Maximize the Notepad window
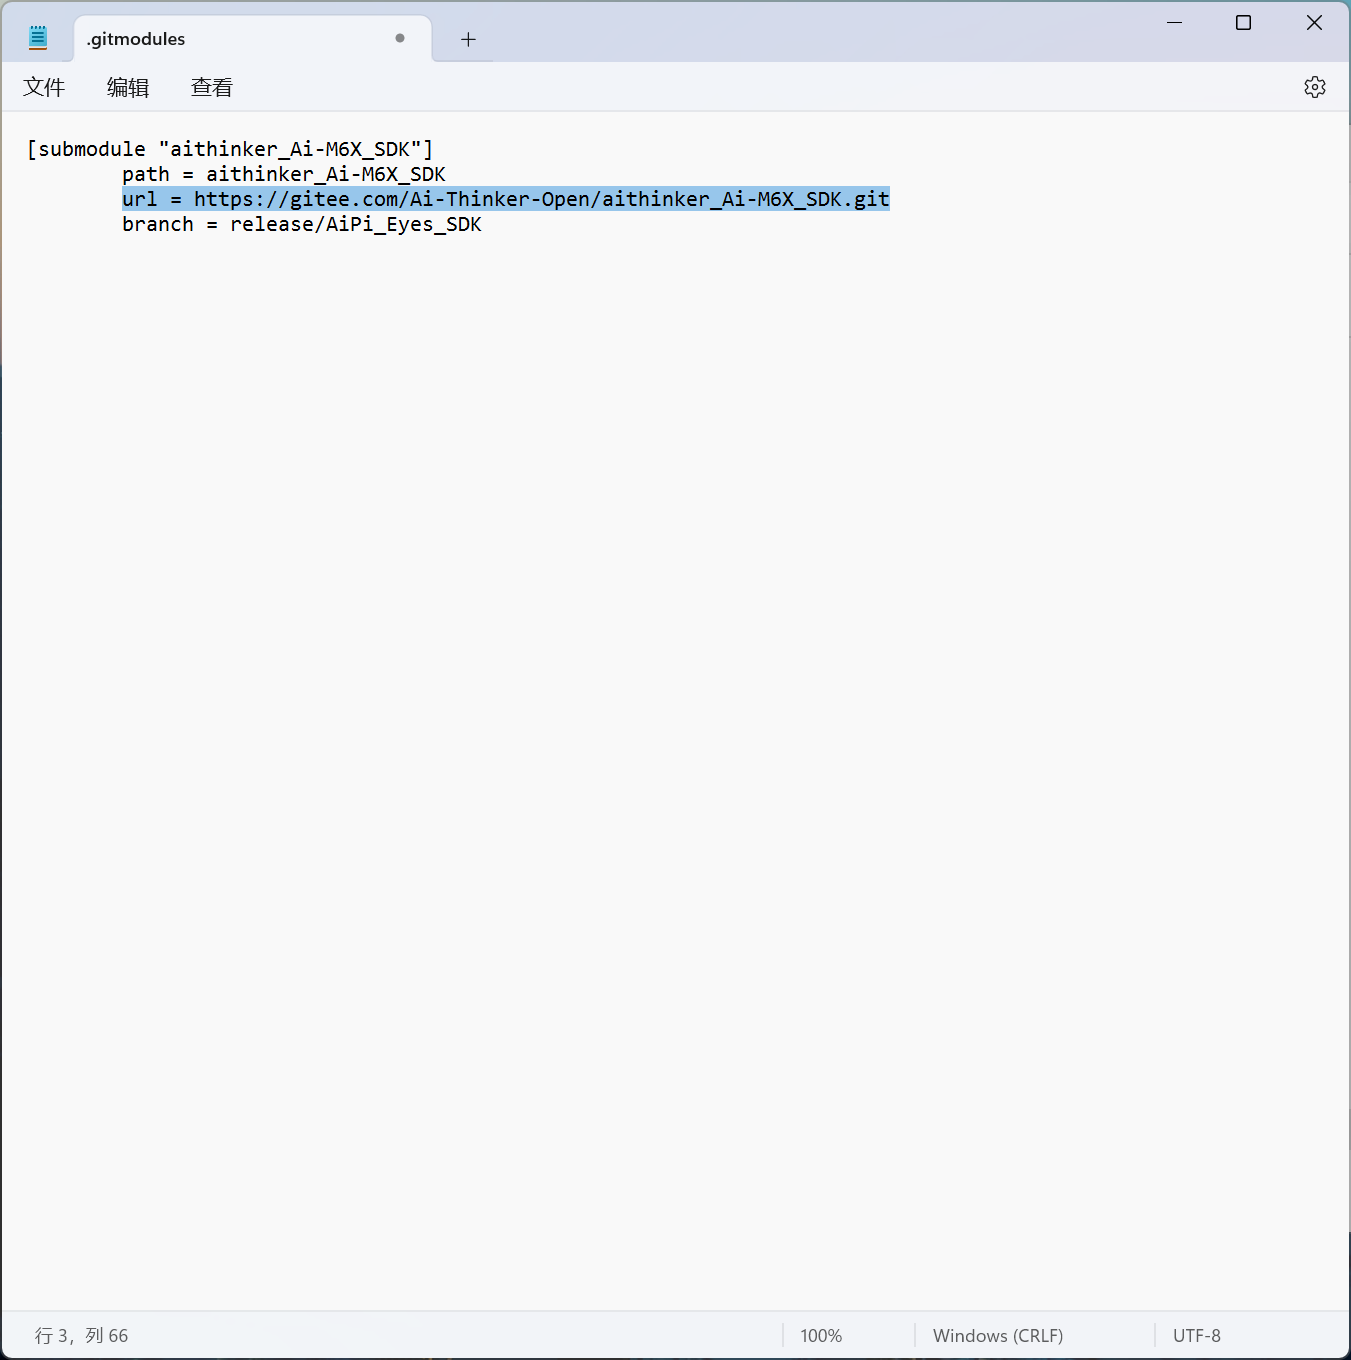 click(x=1243, y=22)
